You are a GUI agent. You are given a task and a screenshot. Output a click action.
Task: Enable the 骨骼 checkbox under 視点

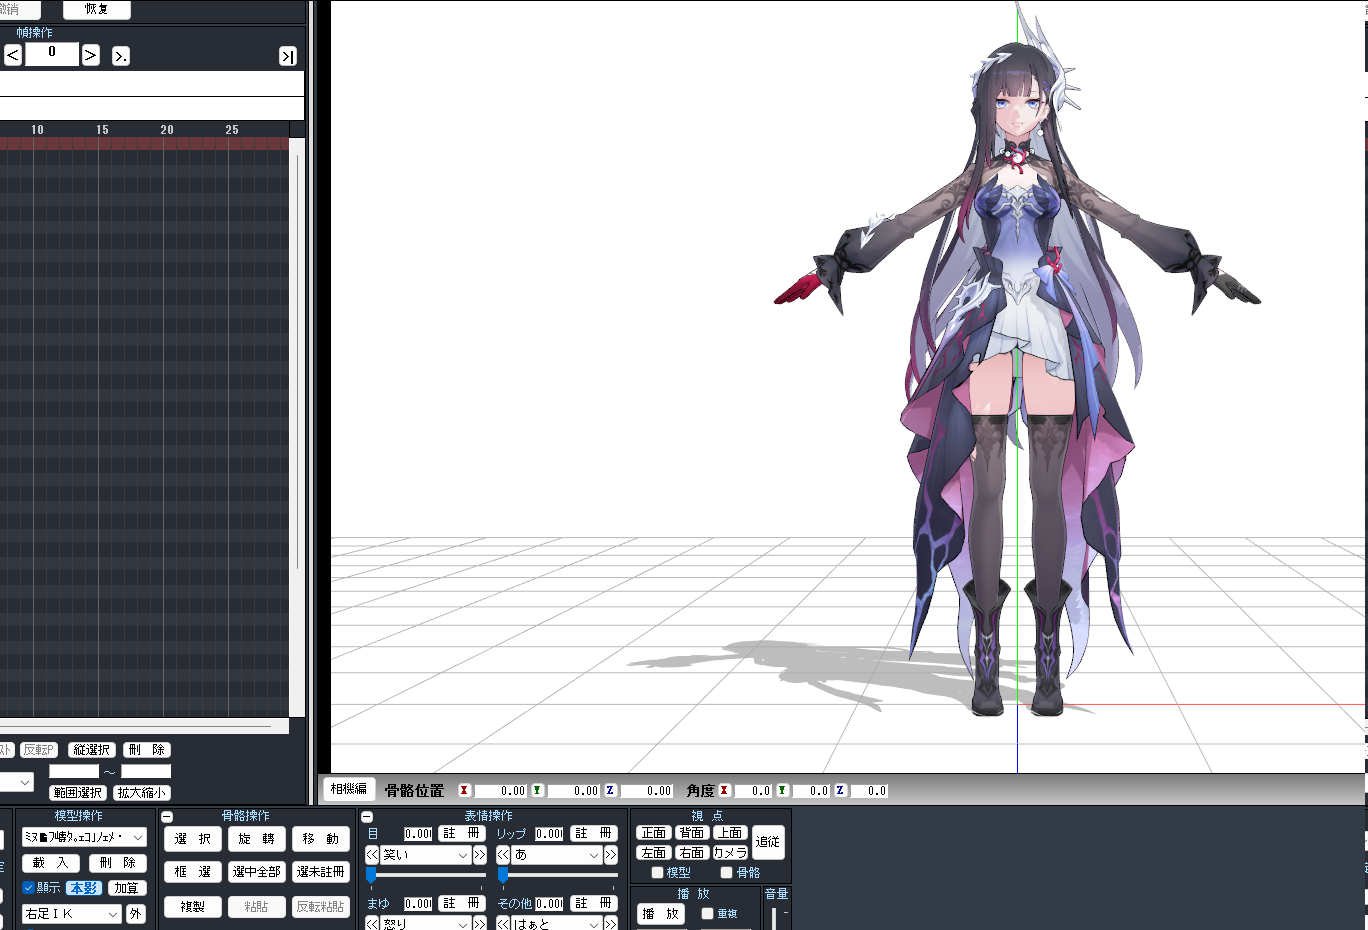[726, 873]
